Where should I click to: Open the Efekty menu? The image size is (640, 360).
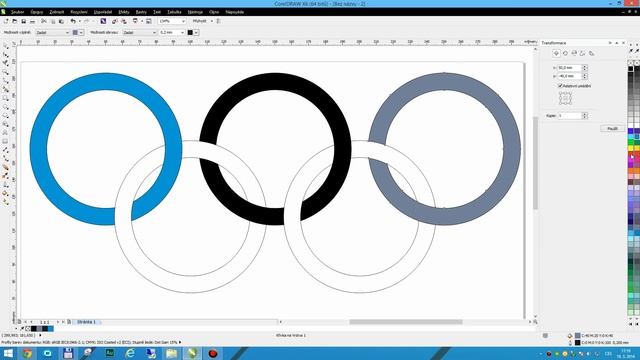(x=124, y=12)
